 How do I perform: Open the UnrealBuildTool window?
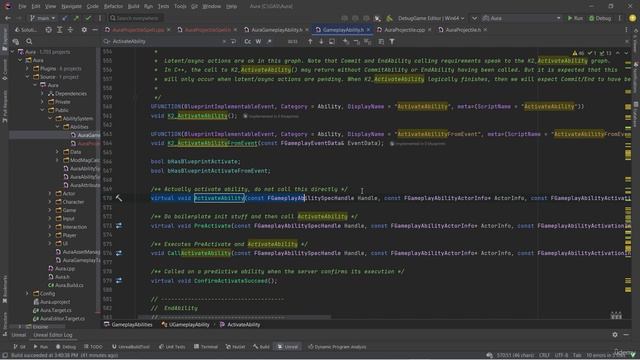pos(131,347)
